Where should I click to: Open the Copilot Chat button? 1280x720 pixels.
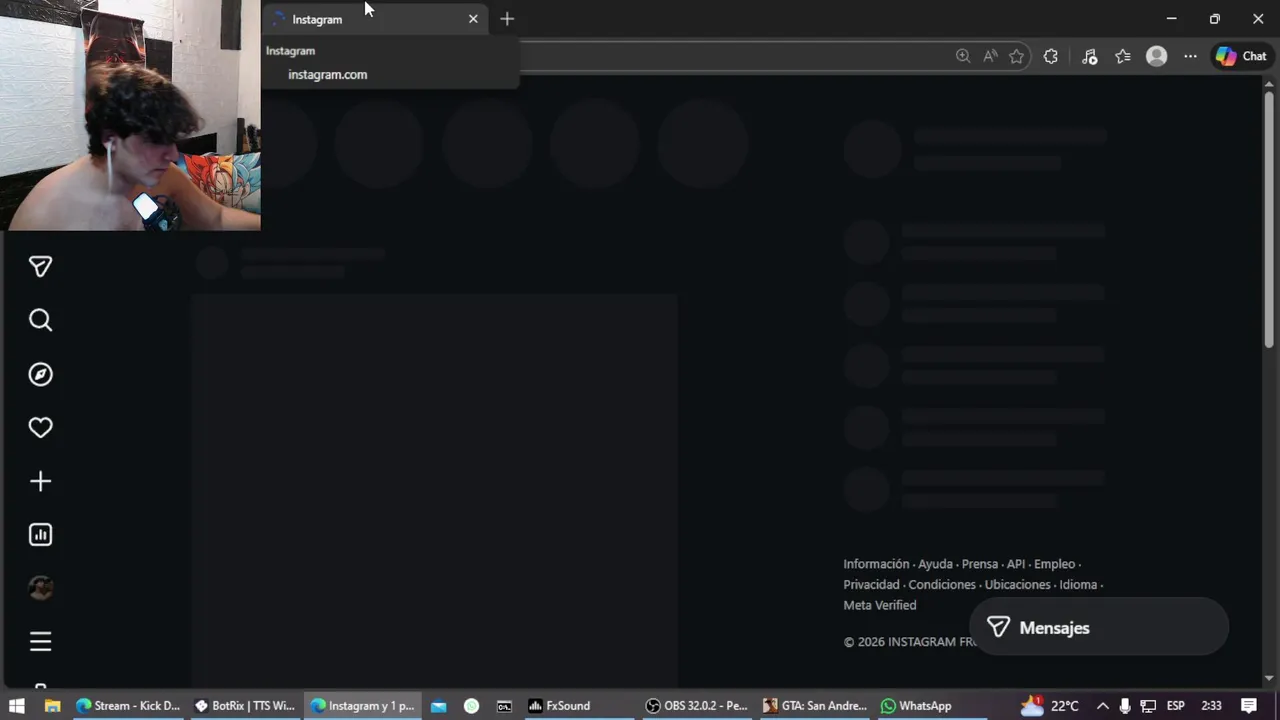(1241, 56)
